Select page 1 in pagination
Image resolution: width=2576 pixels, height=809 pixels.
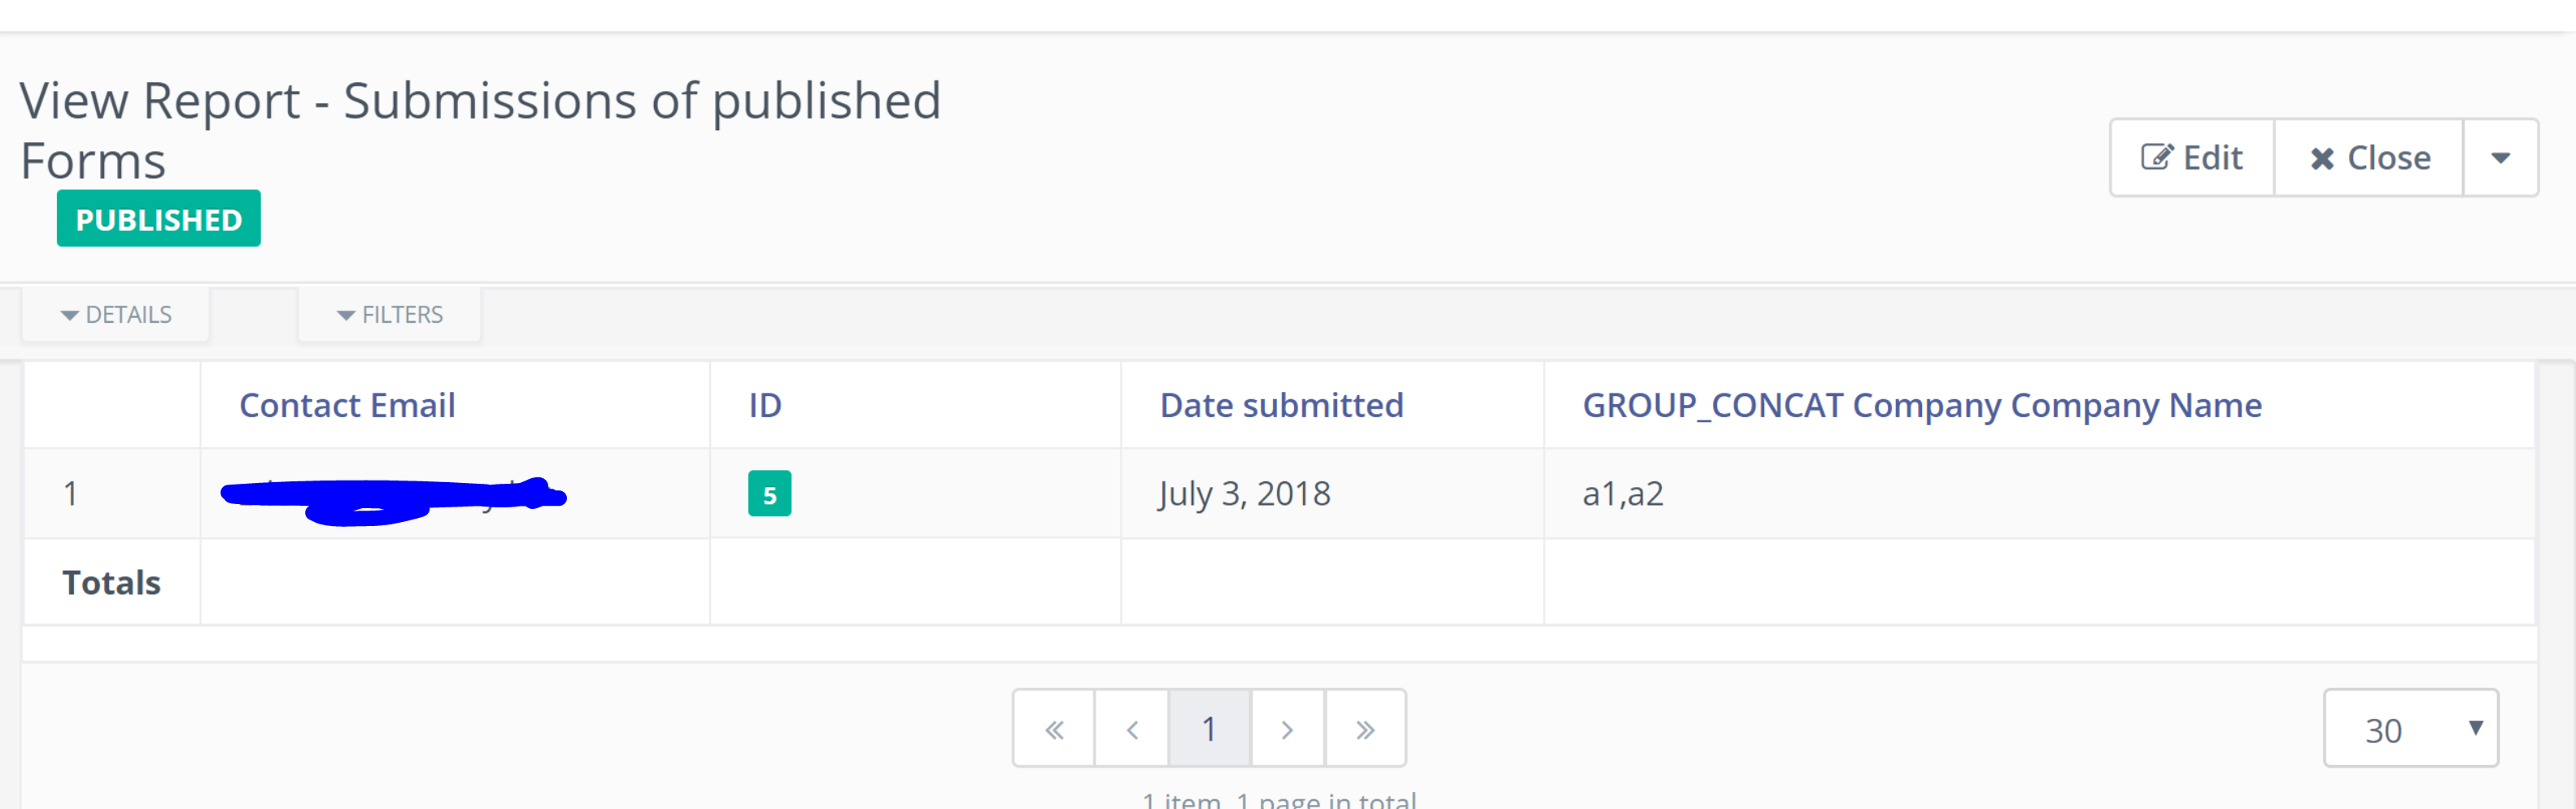1209,729
